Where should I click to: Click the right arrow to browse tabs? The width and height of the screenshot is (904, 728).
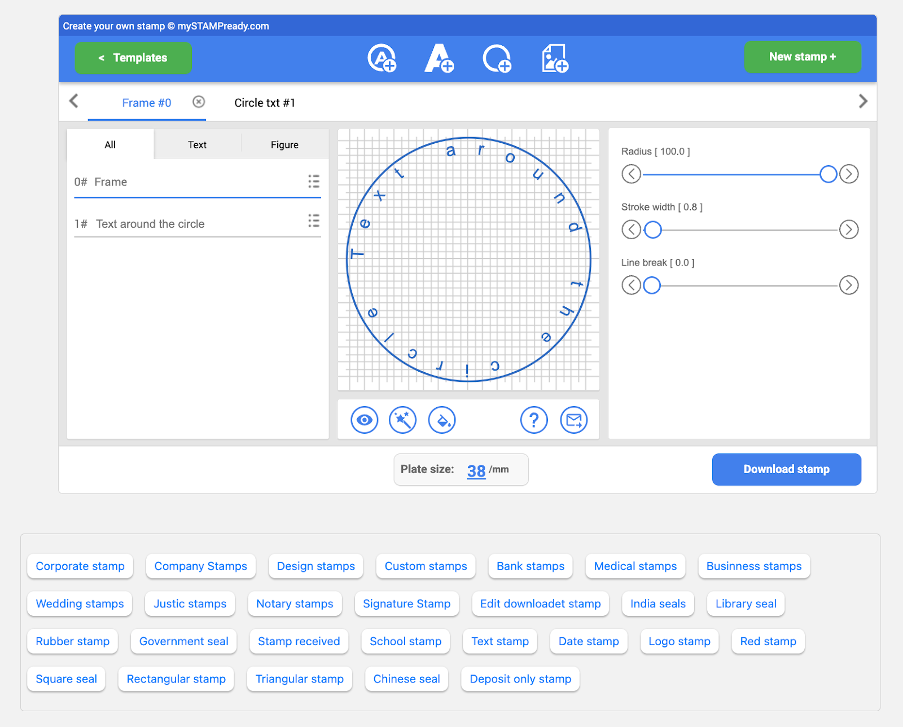click(x=863, y=101)
